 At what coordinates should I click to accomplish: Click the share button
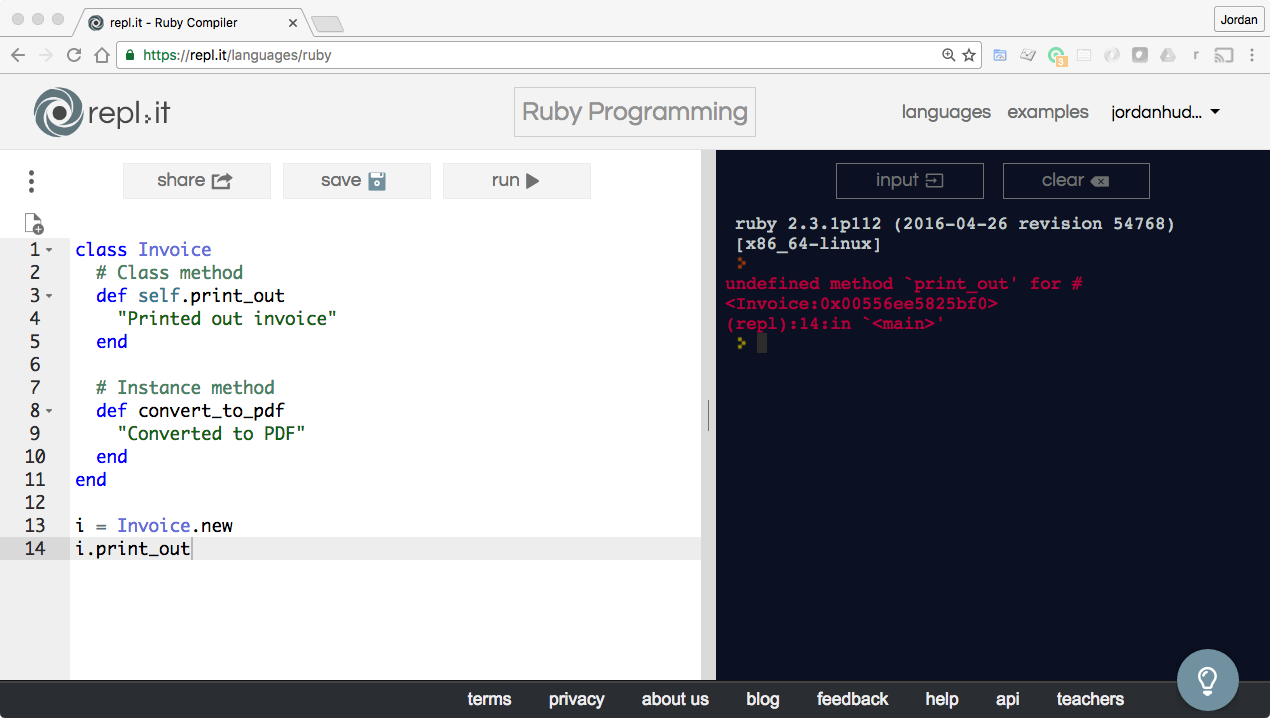click(x=197, y=181)
